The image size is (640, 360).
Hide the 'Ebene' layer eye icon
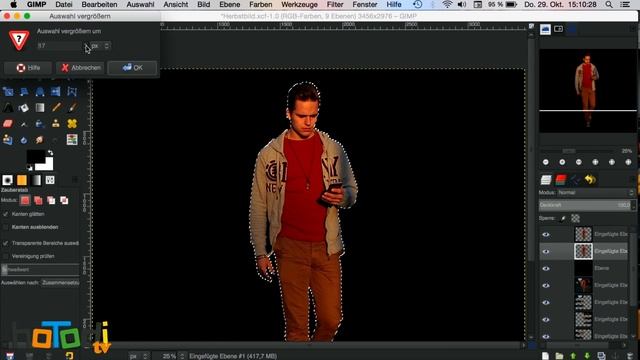point(546,269)
